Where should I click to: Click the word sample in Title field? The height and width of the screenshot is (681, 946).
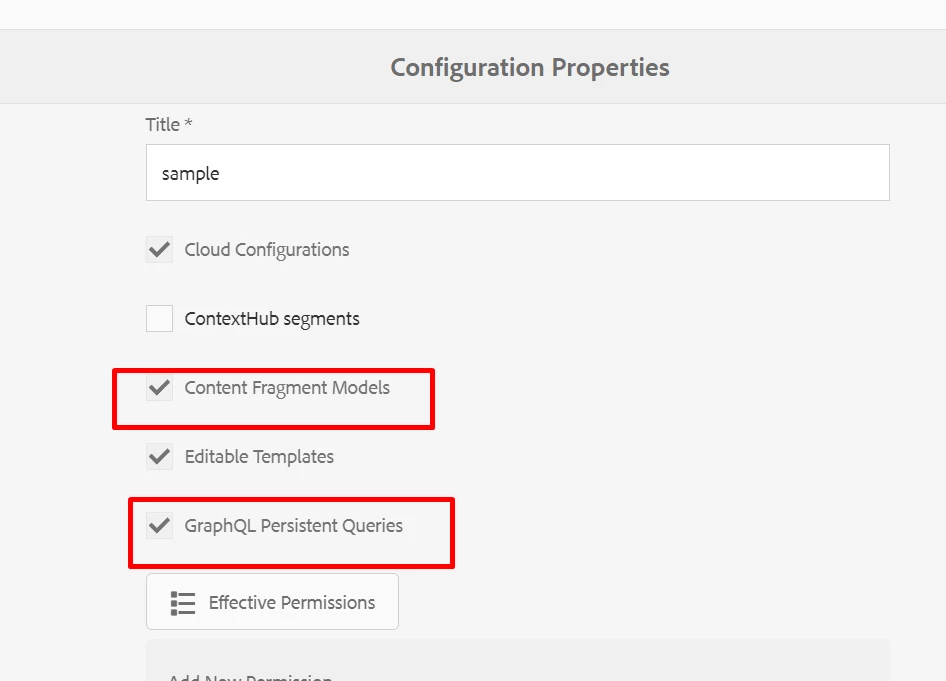point(190,174)
